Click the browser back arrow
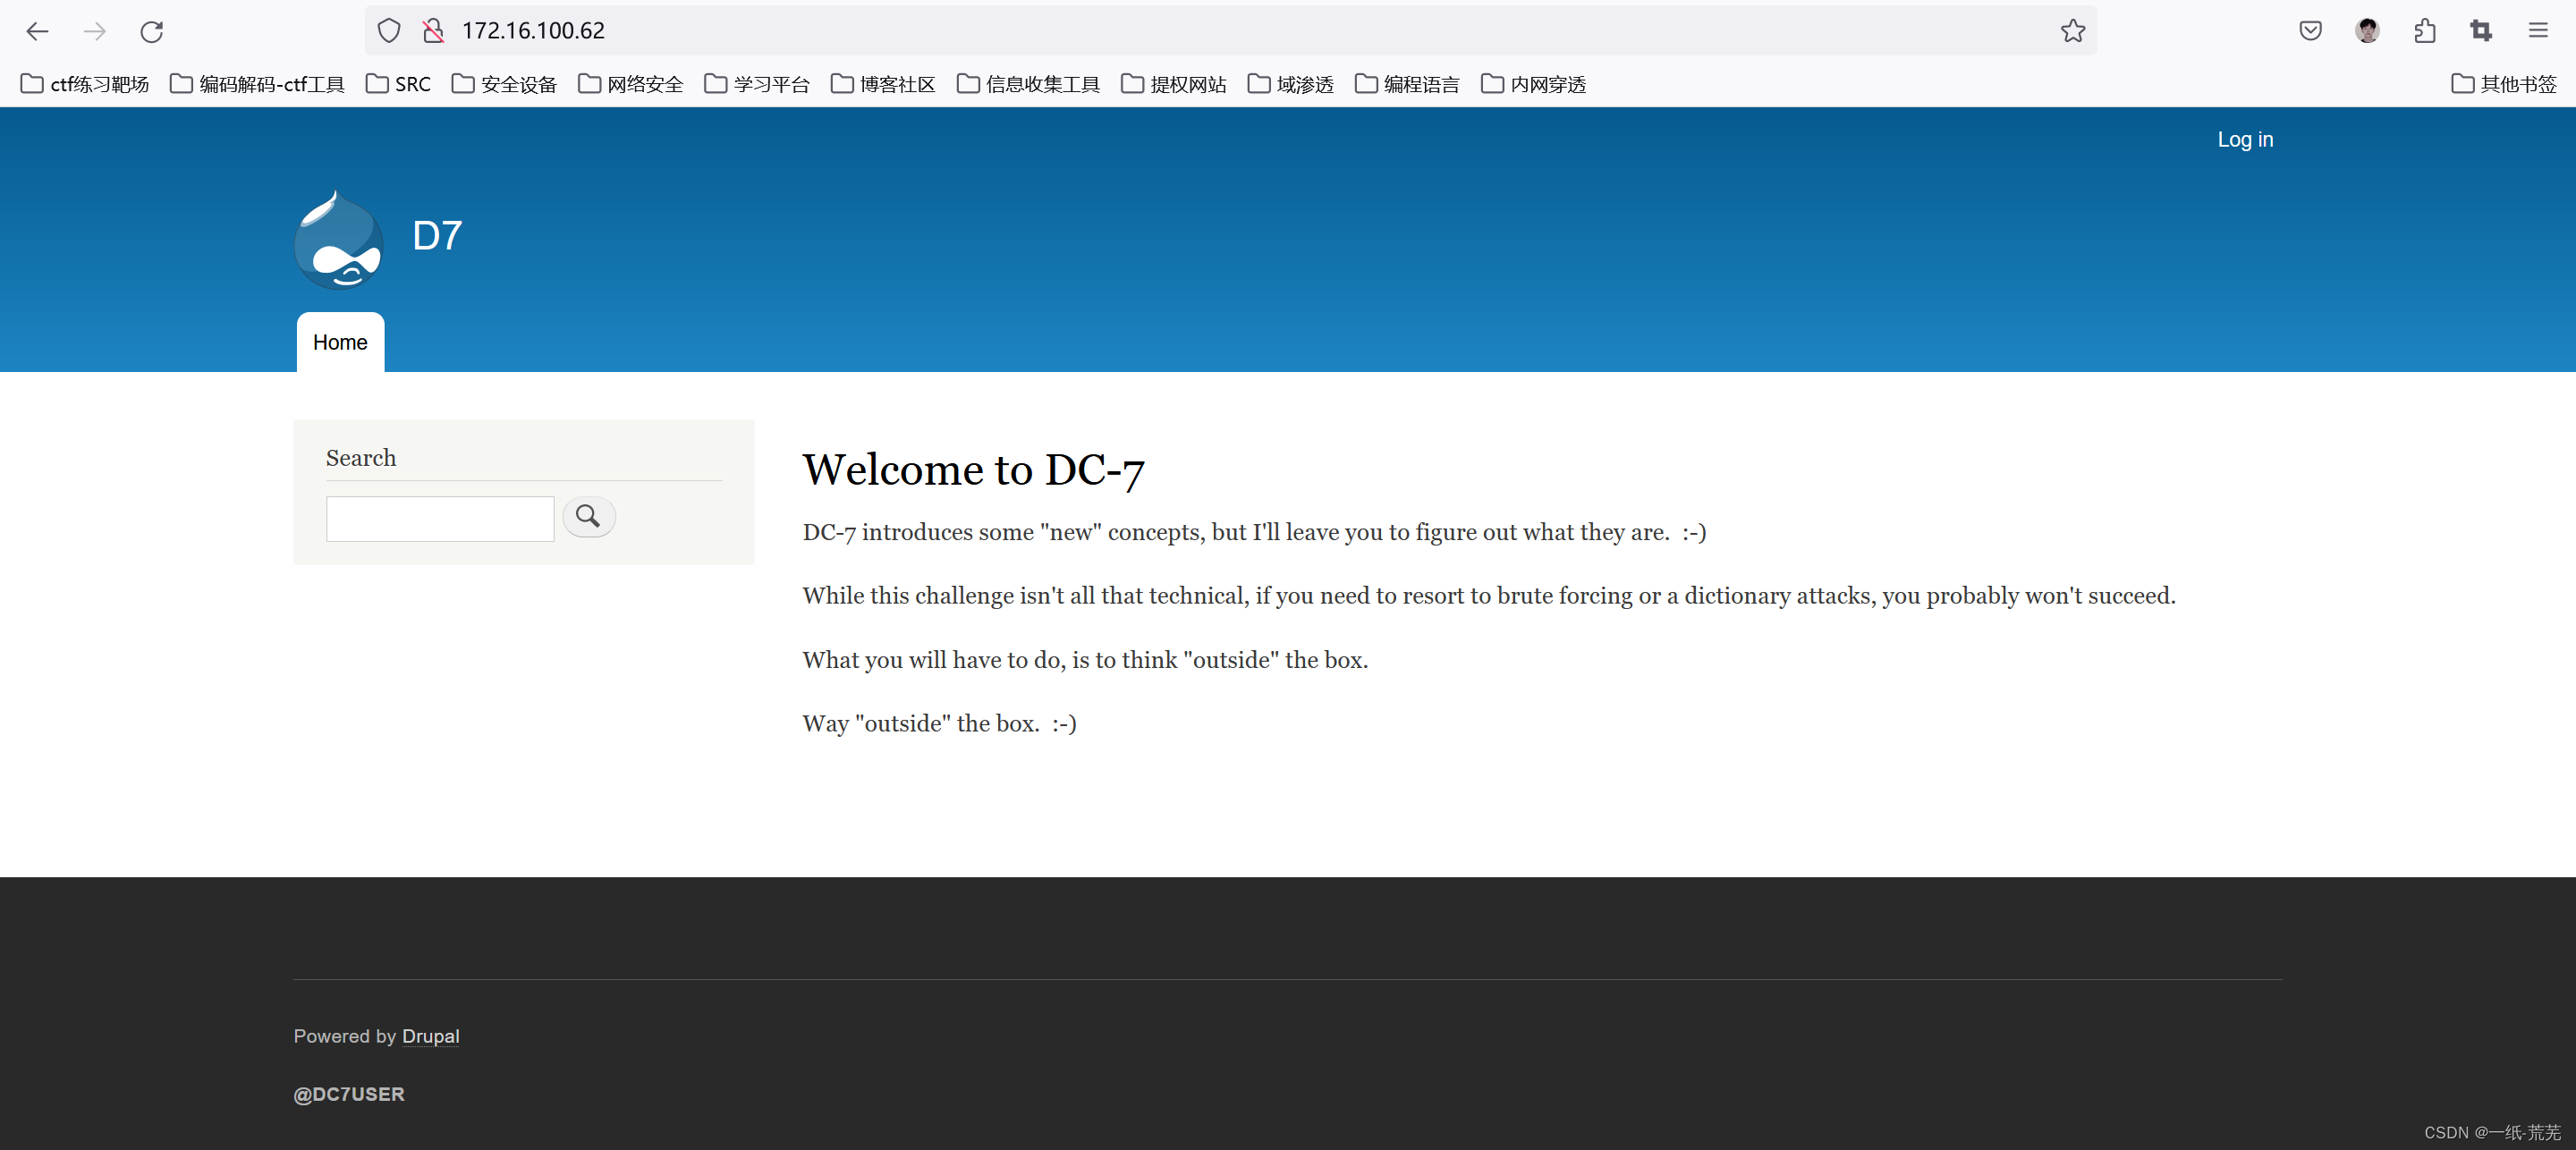 pos(37,31)
